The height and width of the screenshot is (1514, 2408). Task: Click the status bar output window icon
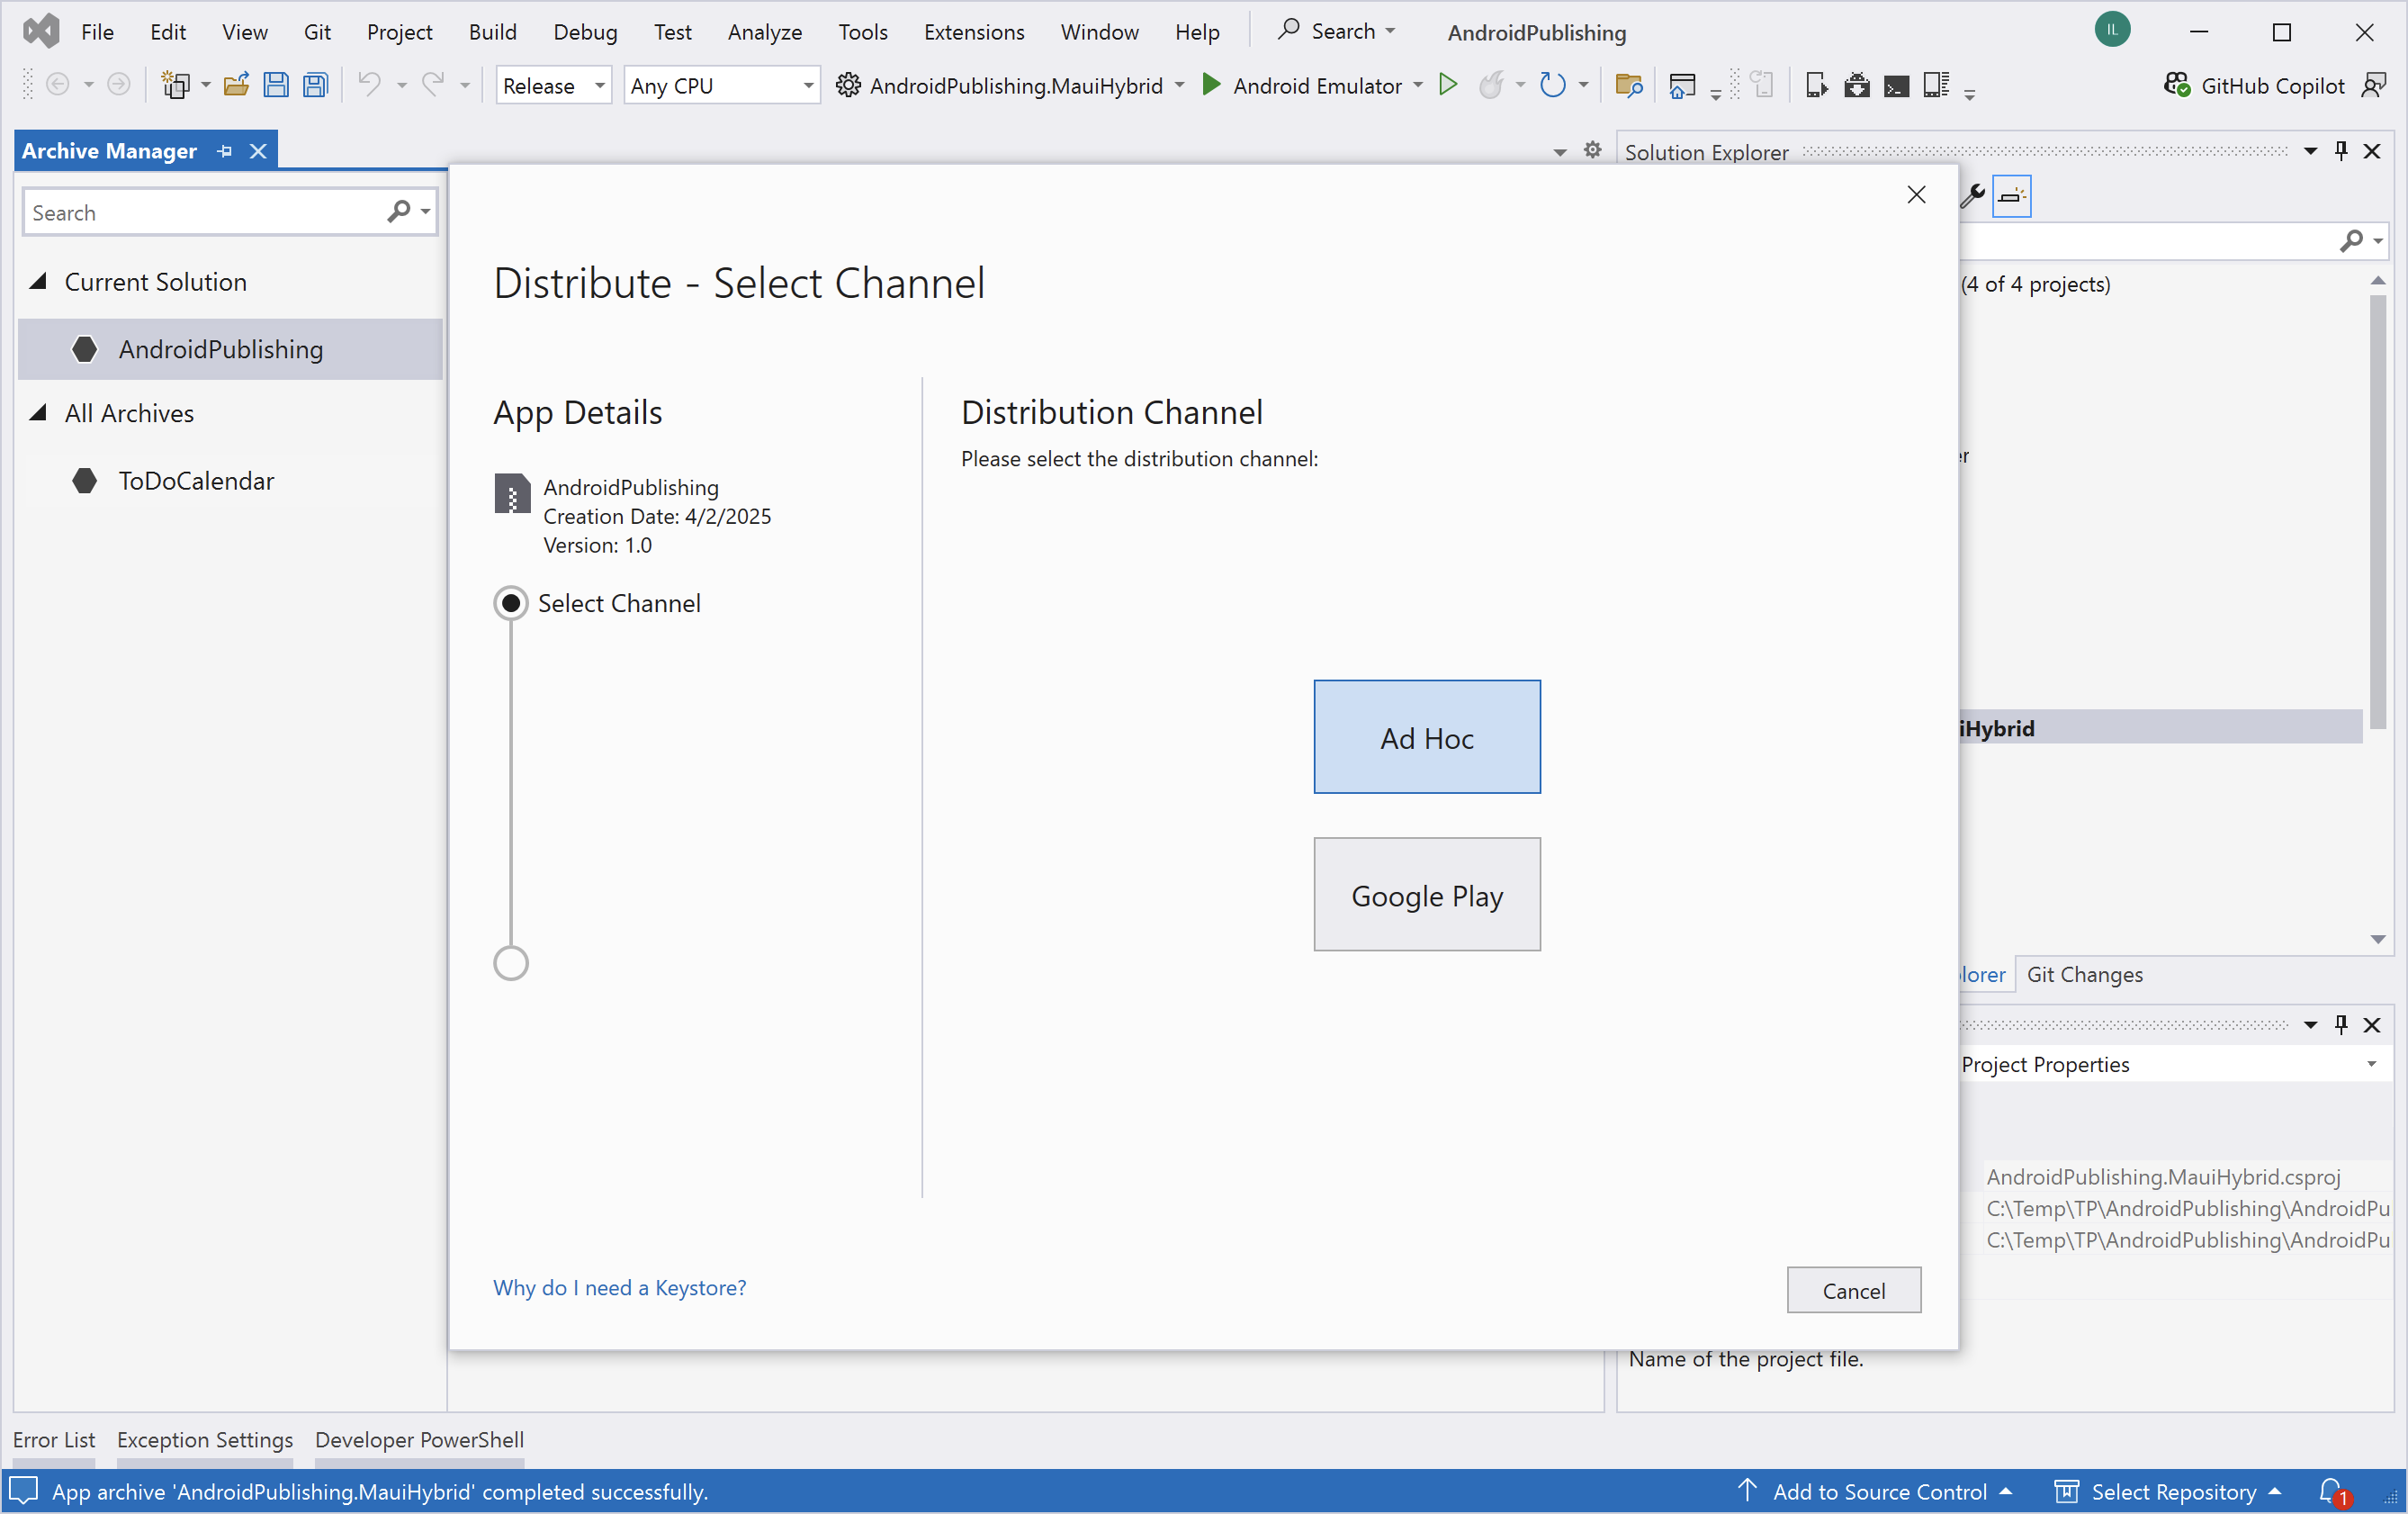(24, 1491)
